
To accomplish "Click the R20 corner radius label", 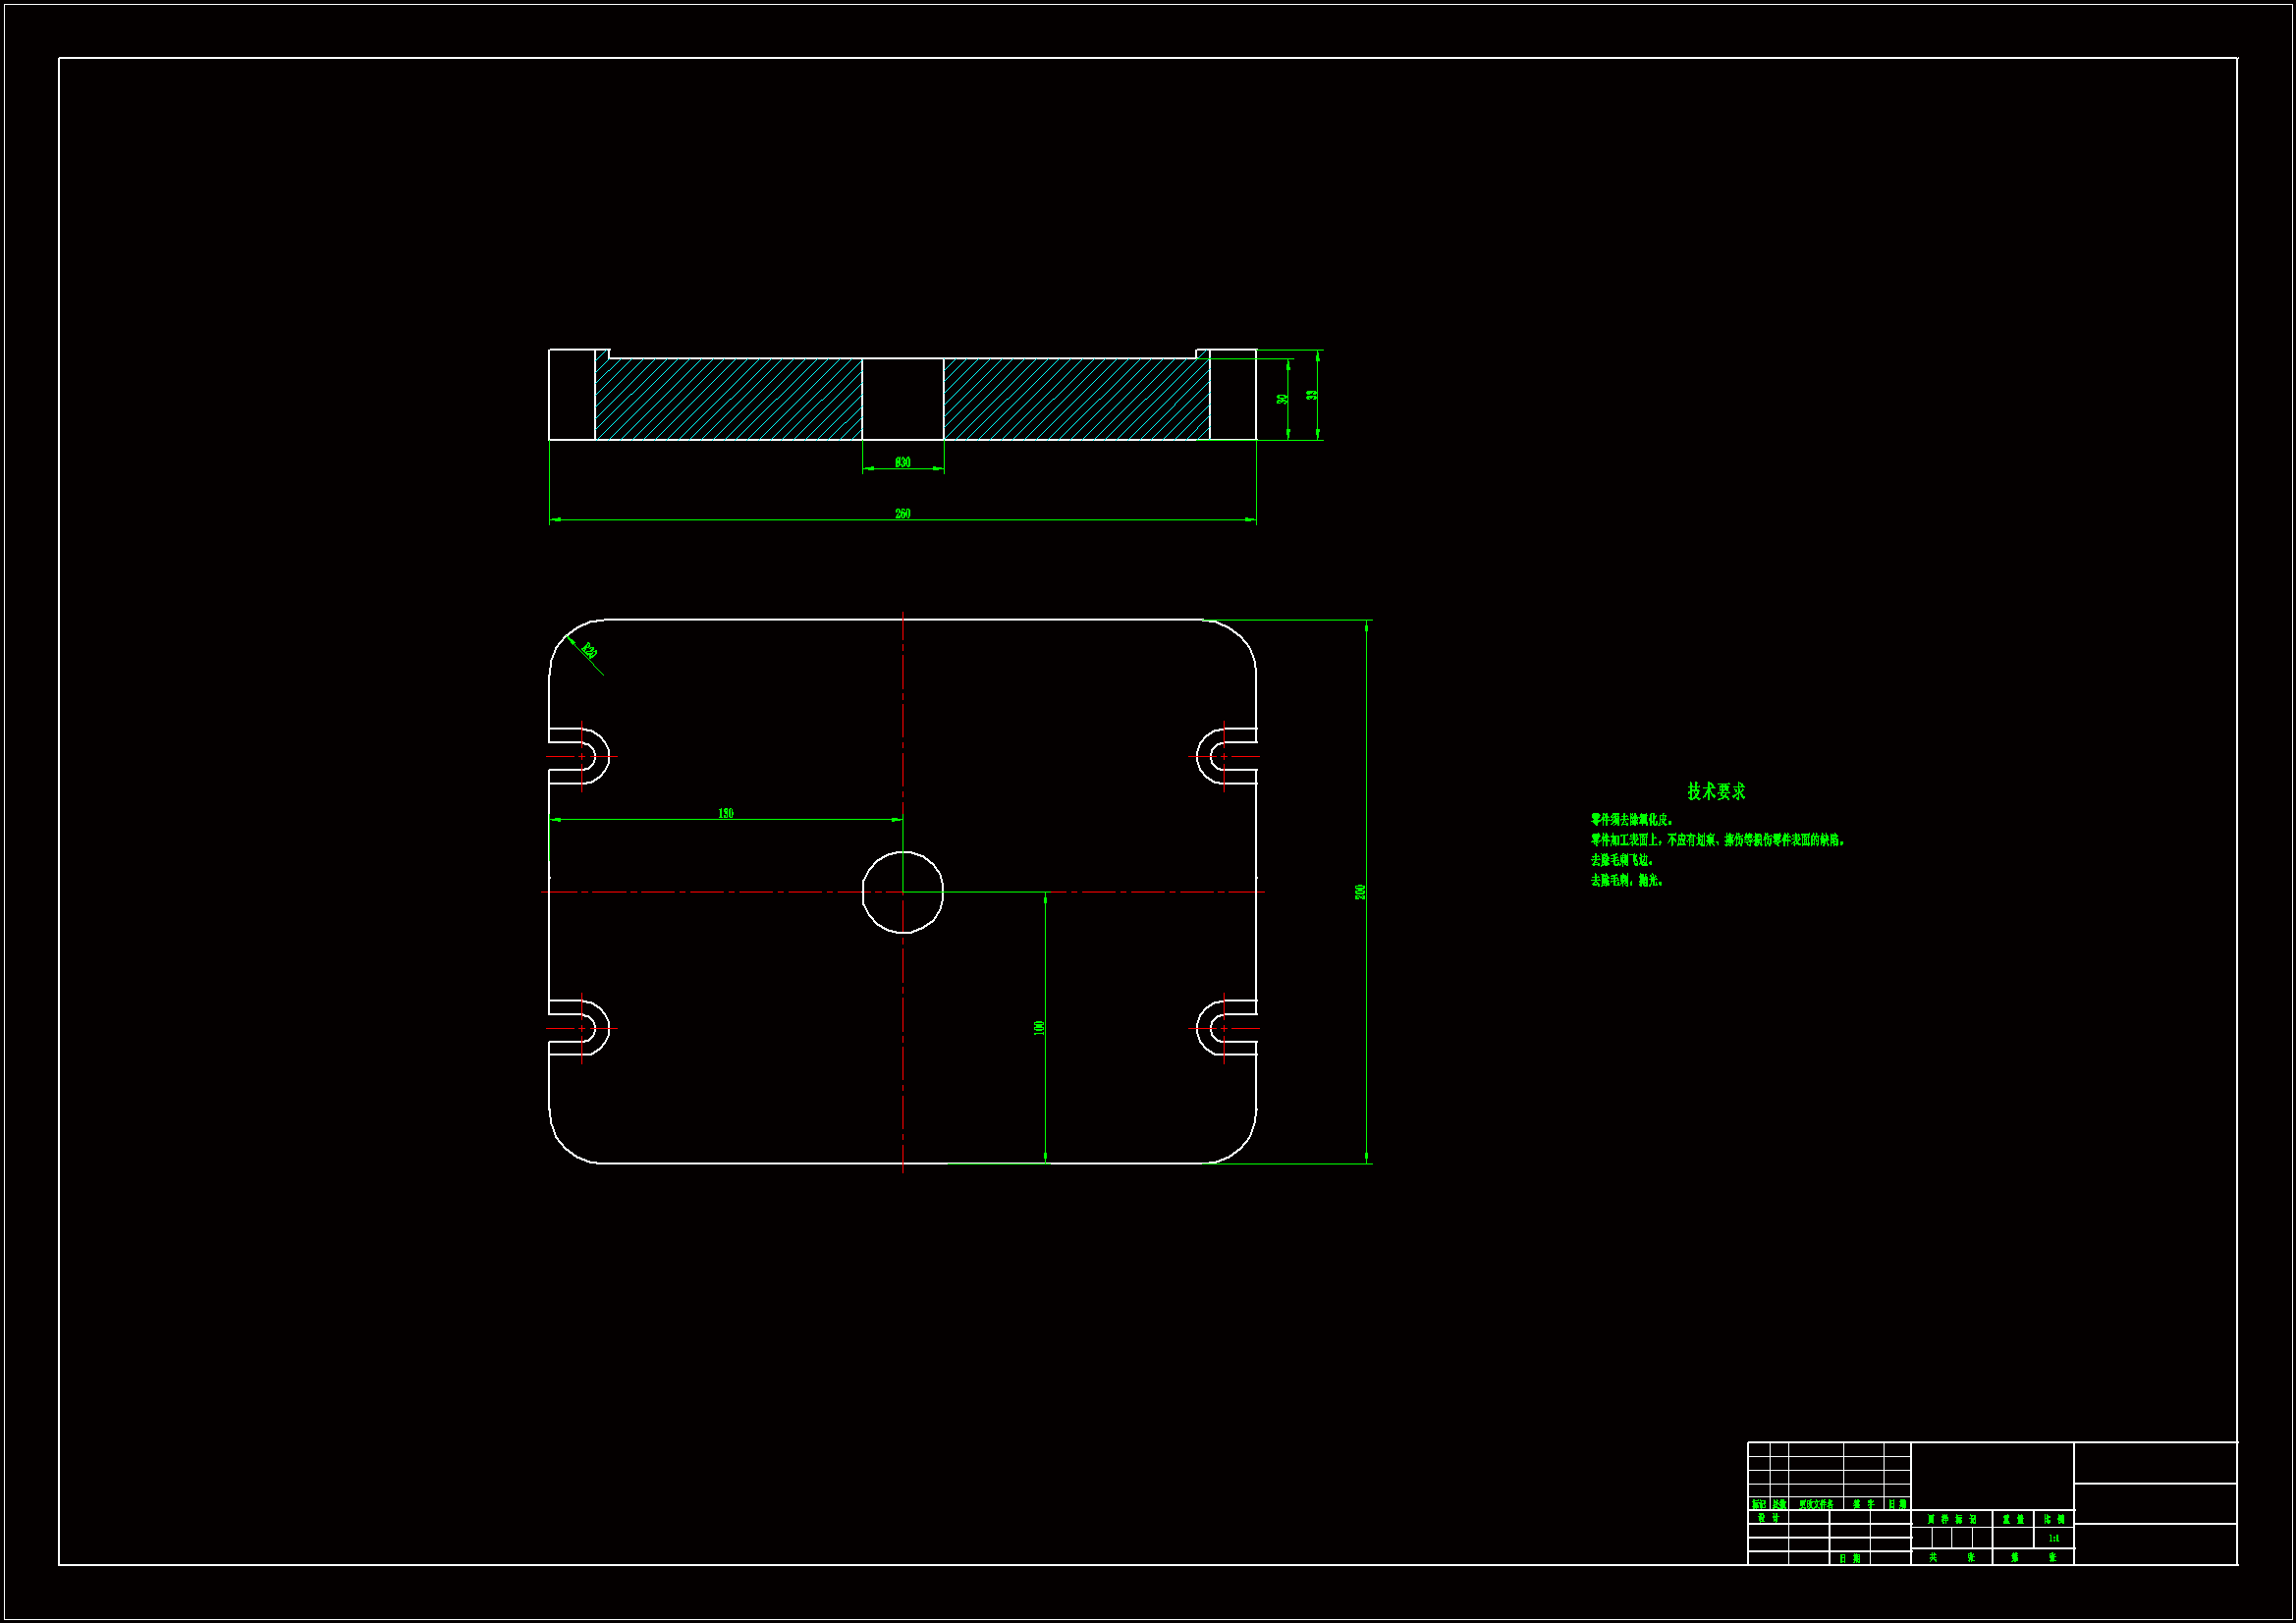I will (x=589, y=651).
